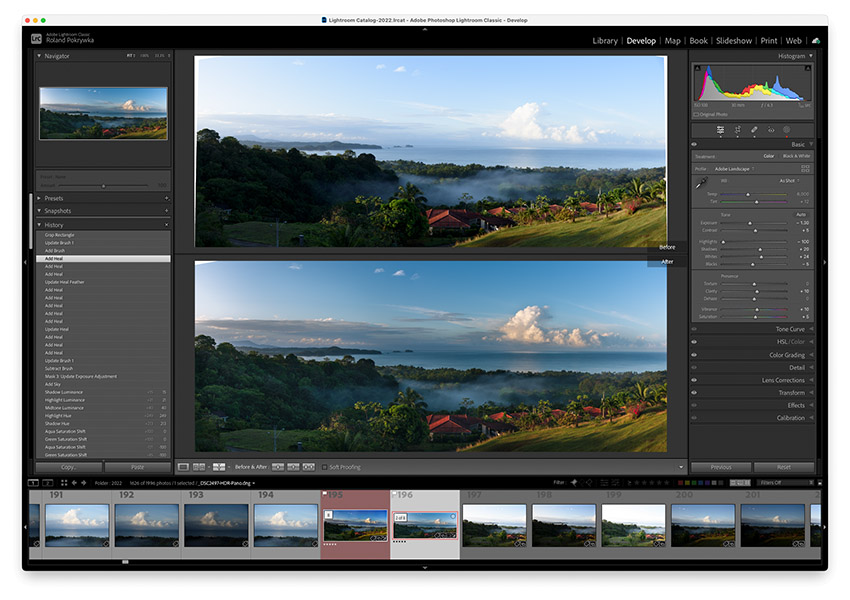Toggle HSL/Color panel visibility eye
This screenshot has width=850, height=600.
(694, 342)
